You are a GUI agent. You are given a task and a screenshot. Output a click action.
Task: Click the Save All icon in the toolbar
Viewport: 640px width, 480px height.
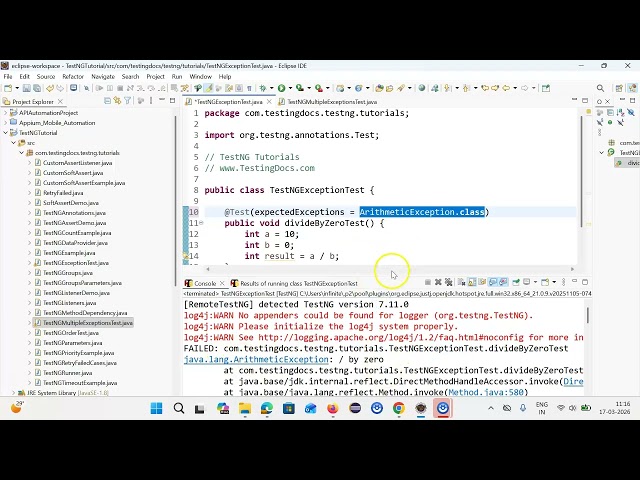(37, 88)
